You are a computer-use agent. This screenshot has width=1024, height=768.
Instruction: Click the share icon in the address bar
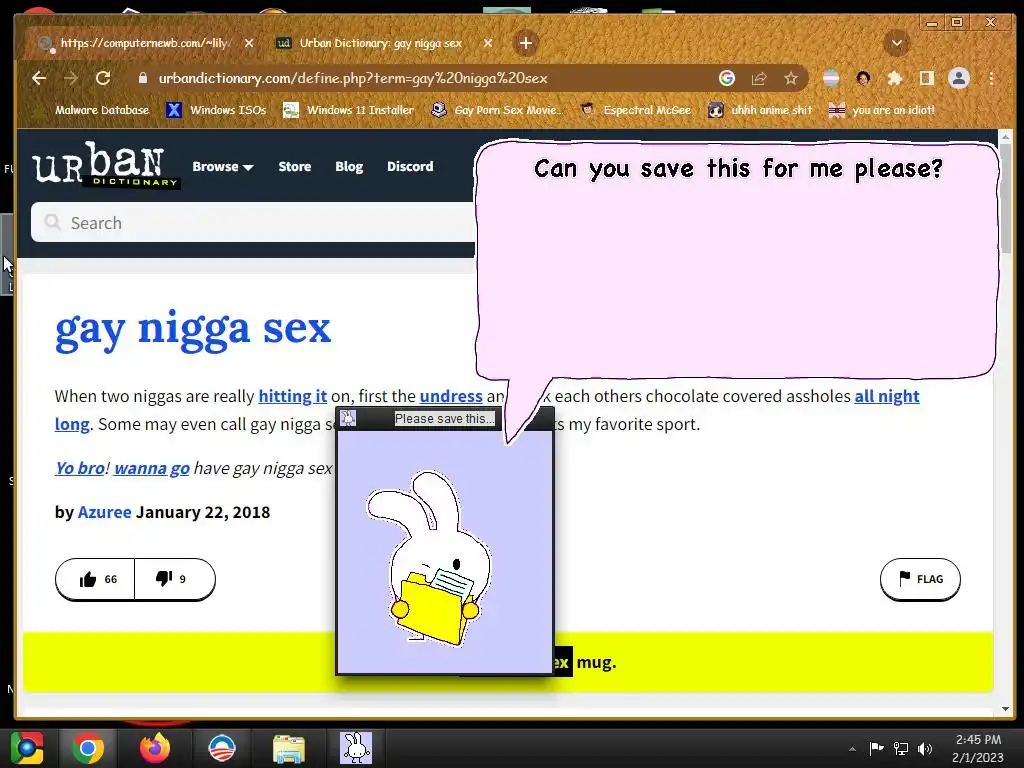coord(759,78)
